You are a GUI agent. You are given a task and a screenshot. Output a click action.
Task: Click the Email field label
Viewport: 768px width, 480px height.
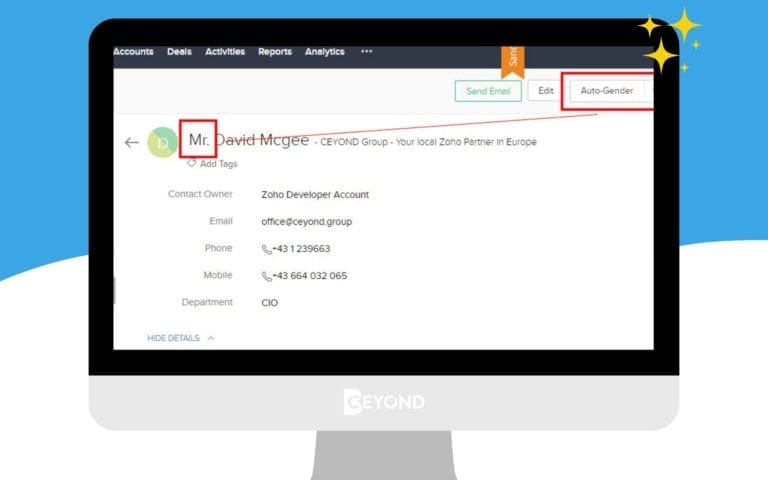click(221, 221)
